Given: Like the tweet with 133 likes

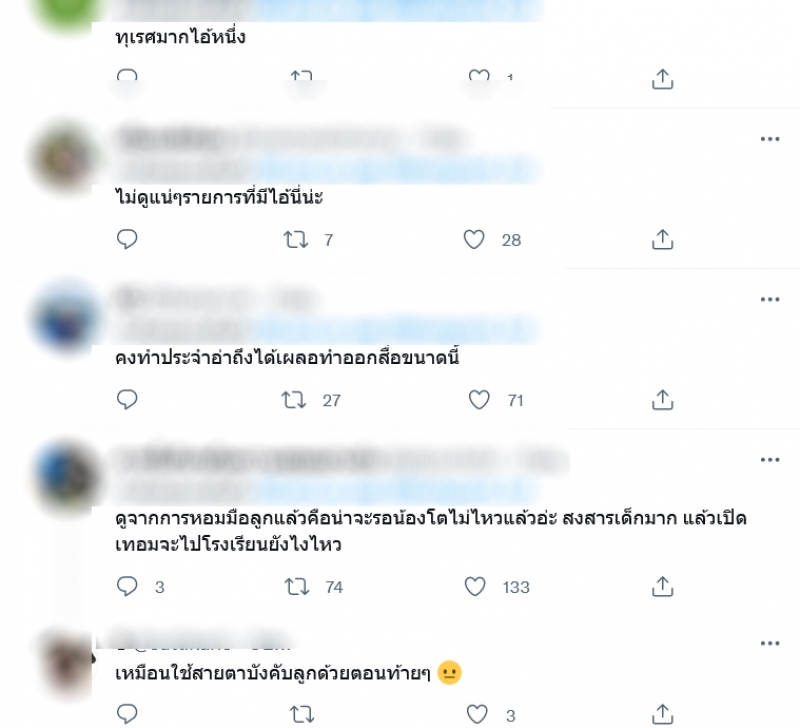Looking at the screenshot, I should click(475, 586).
